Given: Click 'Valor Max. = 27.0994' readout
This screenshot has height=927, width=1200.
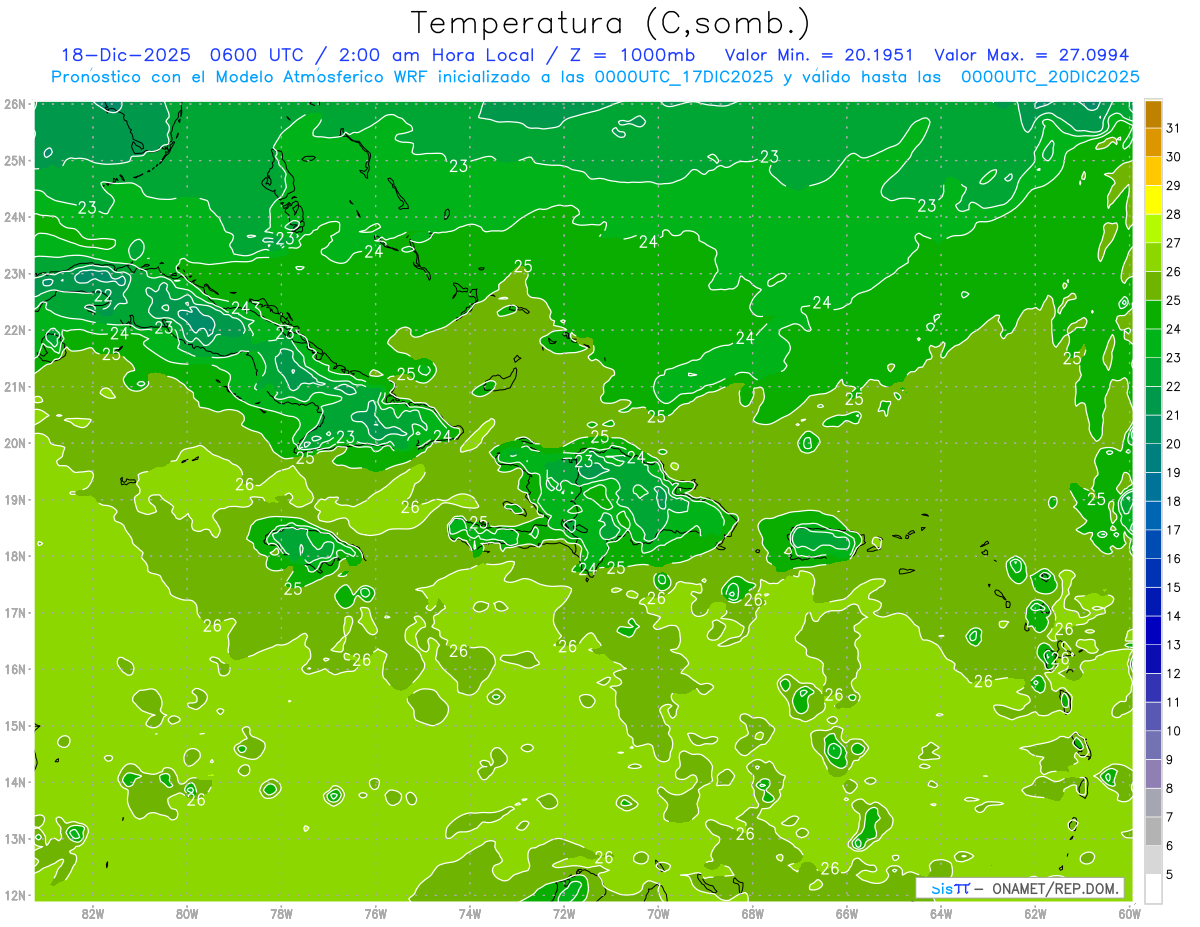Looking at the screenshot, I should click(x=1031, y=55).
